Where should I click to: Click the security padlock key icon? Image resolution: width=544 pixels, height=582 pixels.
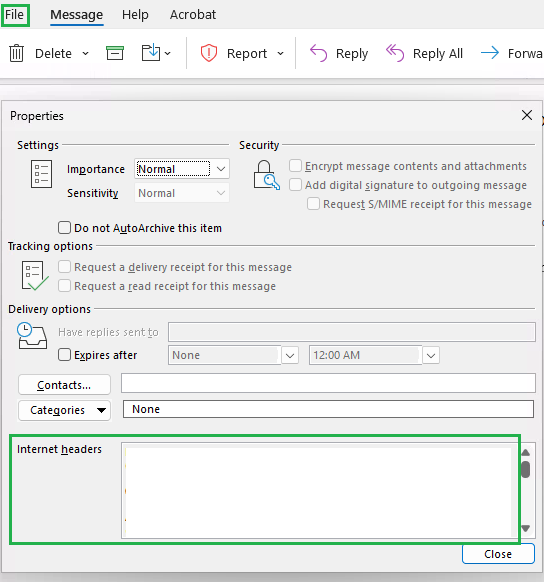pyautogui.click(x=266, y=175)
